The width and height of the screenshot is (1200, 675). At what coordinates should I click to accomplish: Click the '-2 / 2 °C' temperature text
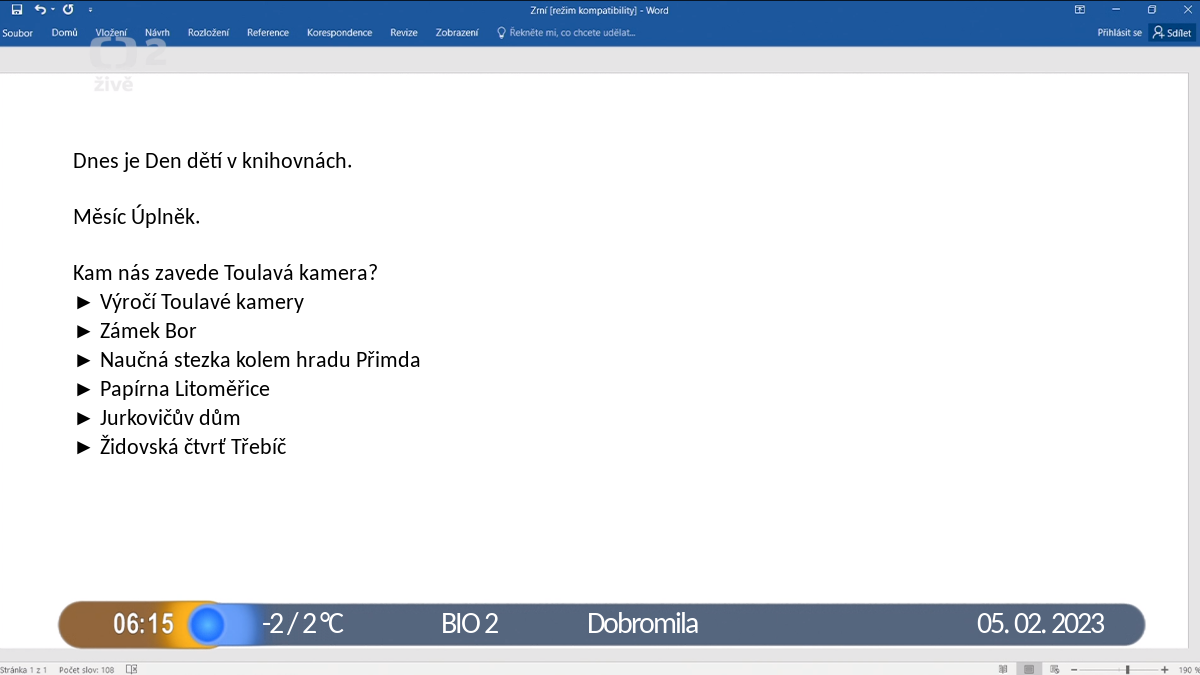[x=303, y=624]
